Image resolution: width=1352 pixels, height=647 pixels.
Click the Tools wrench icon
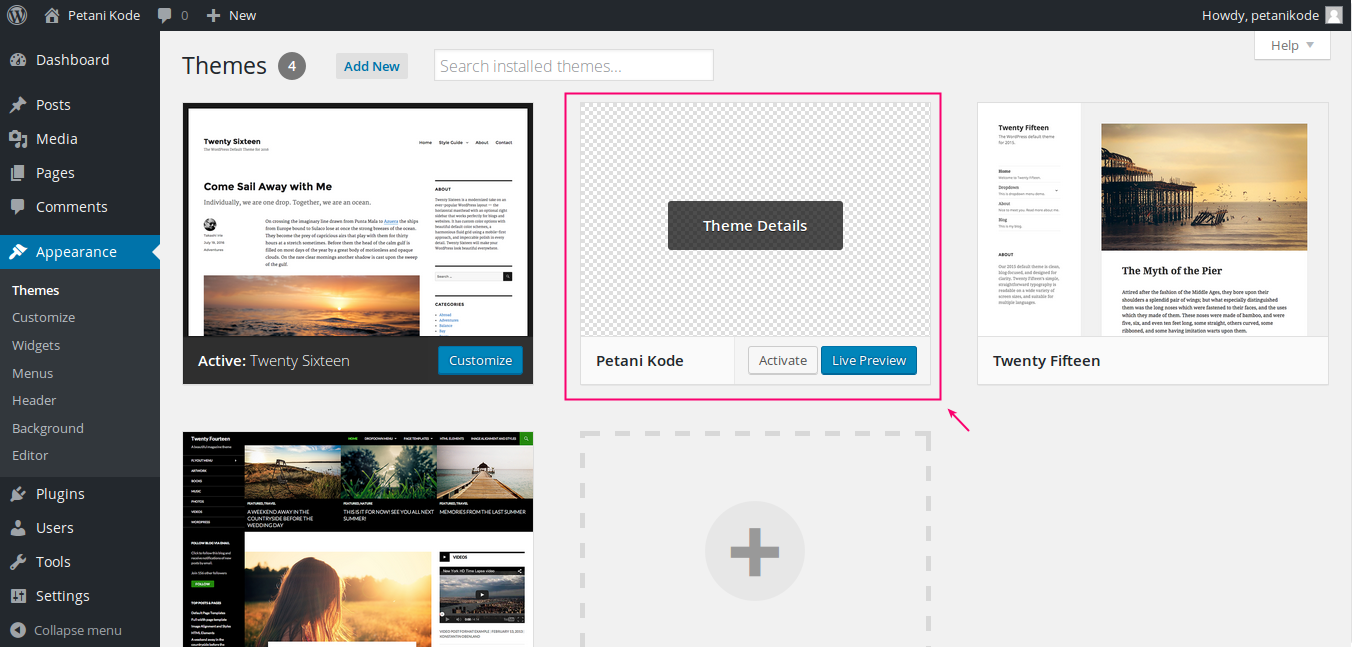[18, 562]
